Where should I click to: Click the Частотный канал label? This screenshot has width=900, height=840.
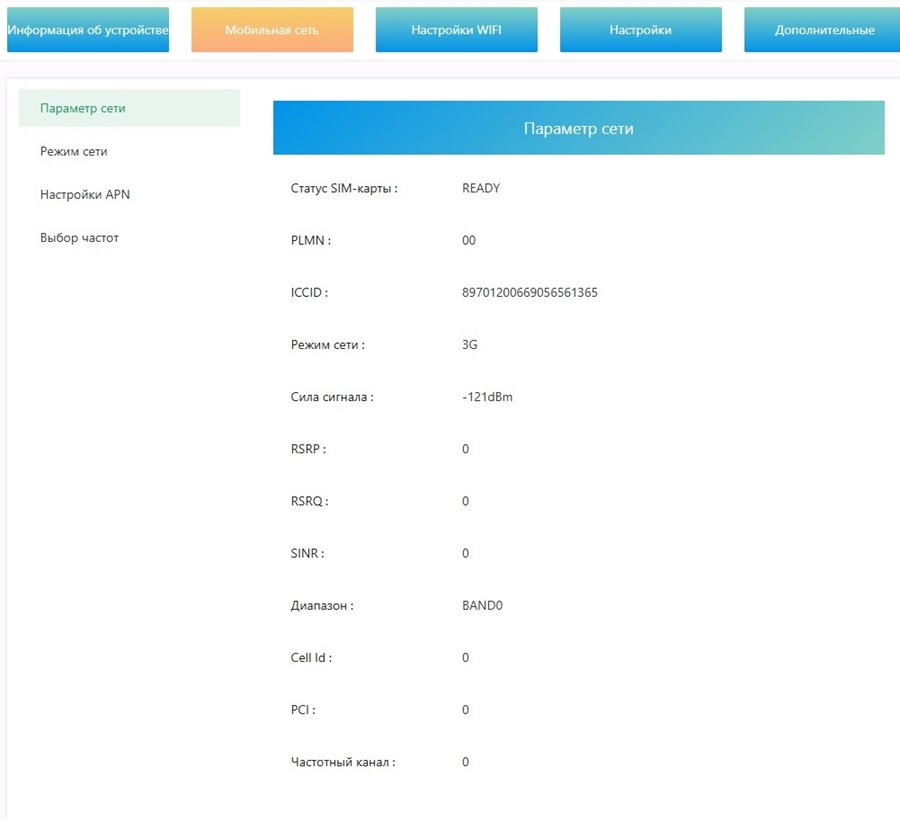[x=343, y=762]
